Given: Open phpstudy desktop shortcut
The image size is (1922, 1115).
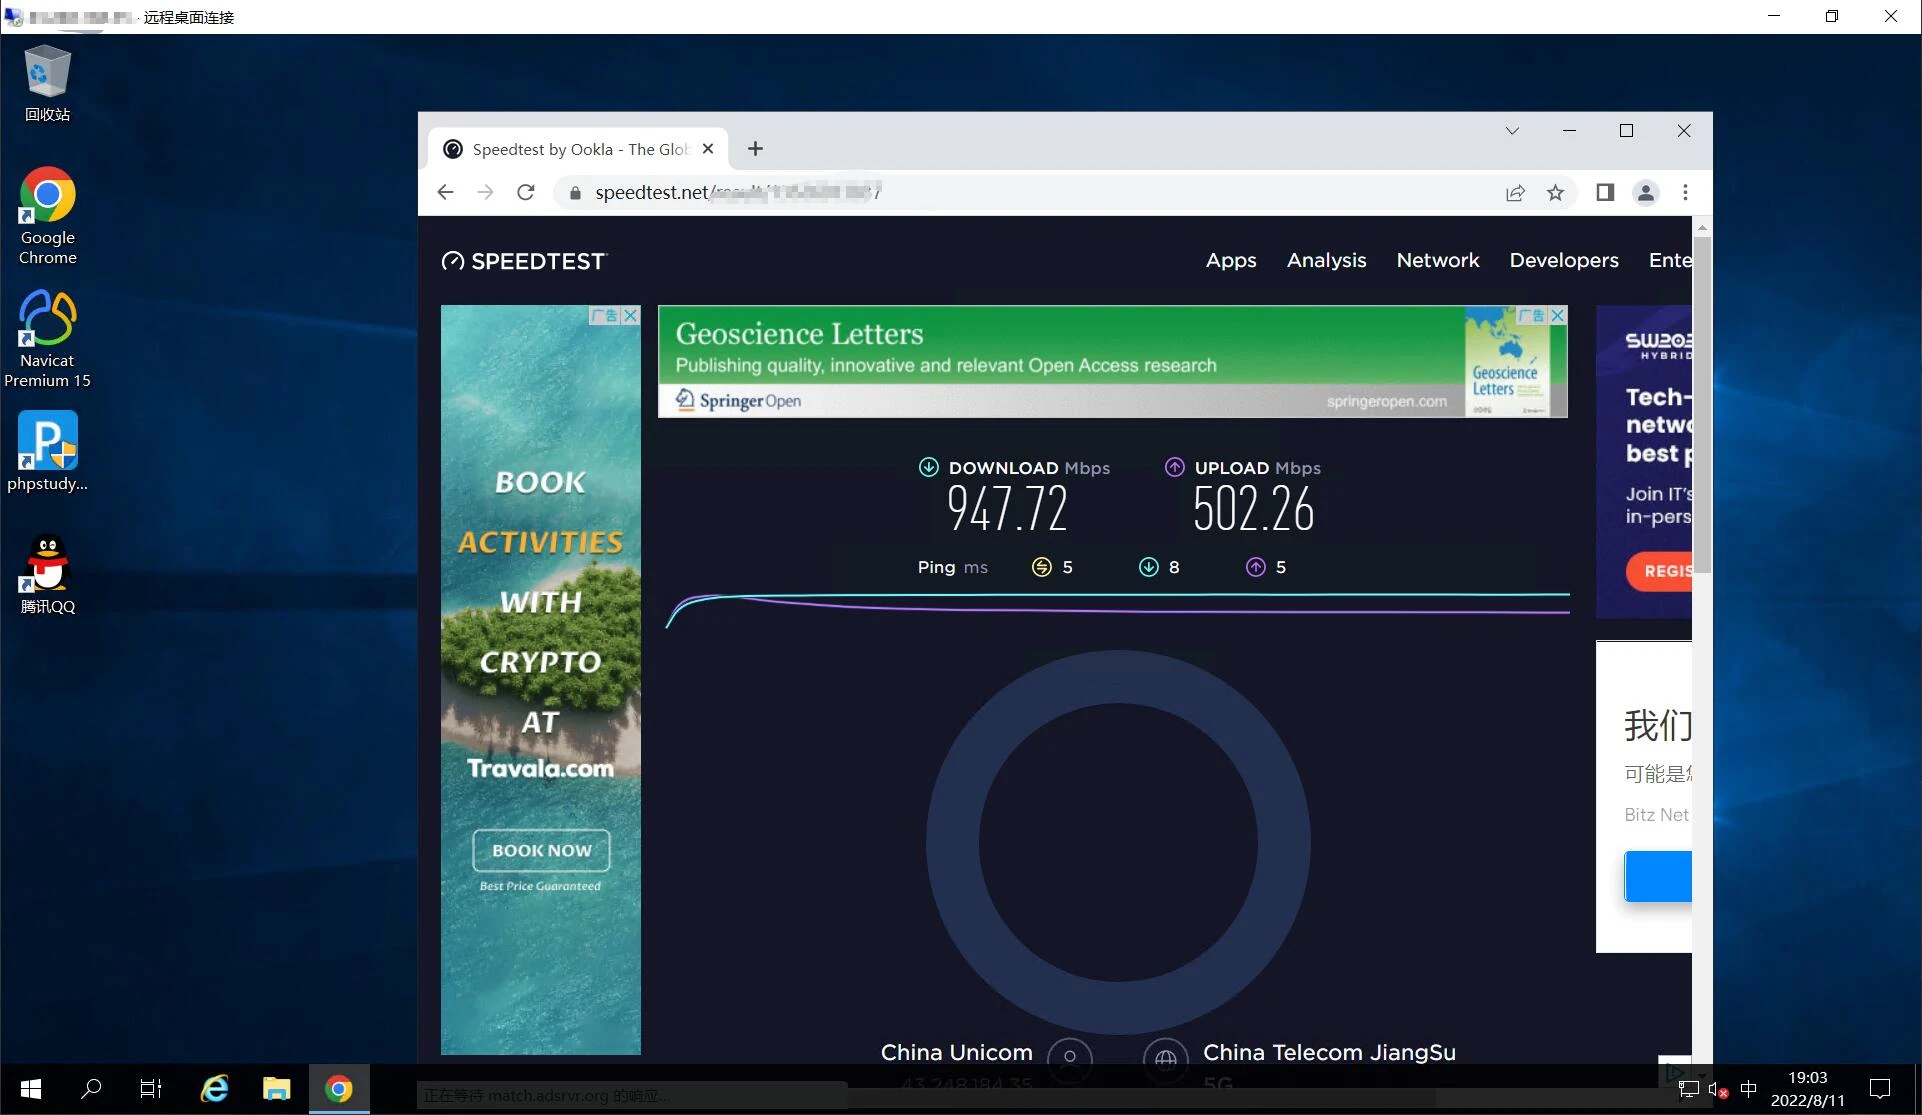Looking at the screenshot, I should point(47,452).
